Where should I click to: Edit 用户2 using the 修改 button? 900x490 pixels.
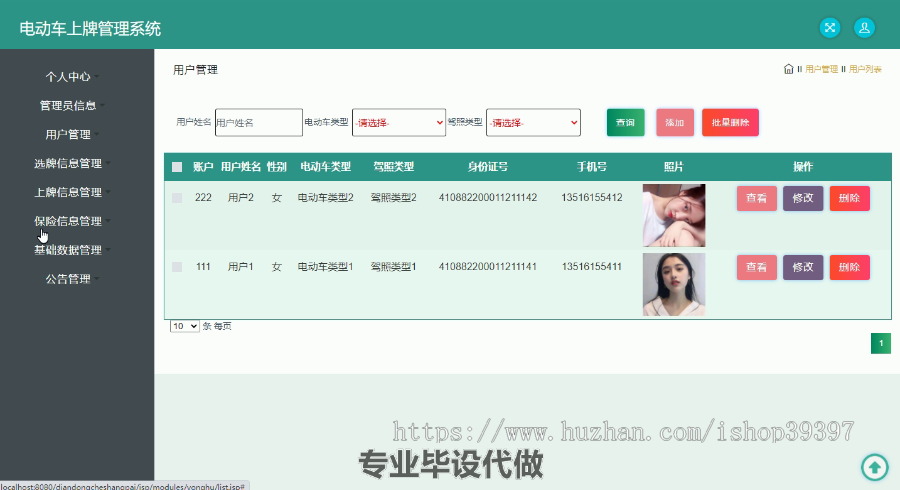pyautogui.click(x=803, y=198)
